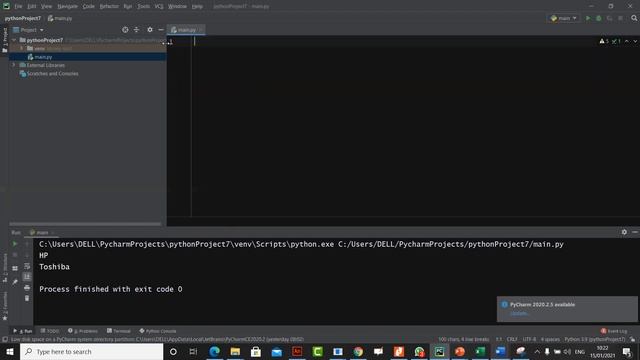The height and width of the screenshot is (360, 640).
Task: Open Refactor menu
Action: 109,6
